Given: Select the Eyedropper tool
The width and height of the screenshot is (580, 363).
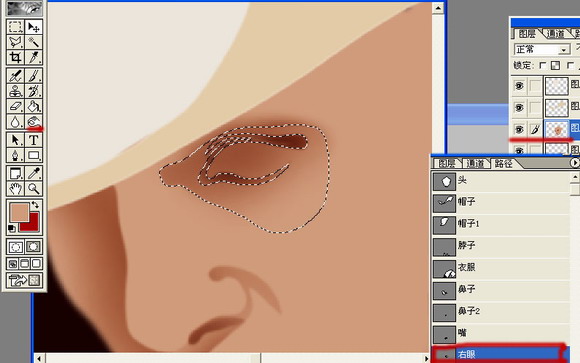Looking at the screenshot, I should click(x=34, y=173).
